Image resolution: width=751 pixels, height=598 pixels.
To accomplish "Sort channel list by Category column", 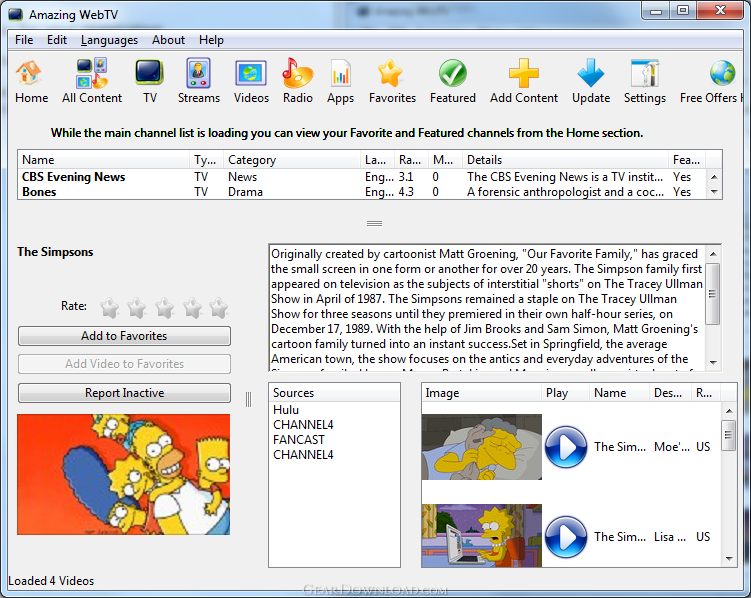I will pyautogui.click(x=291, y=159).
